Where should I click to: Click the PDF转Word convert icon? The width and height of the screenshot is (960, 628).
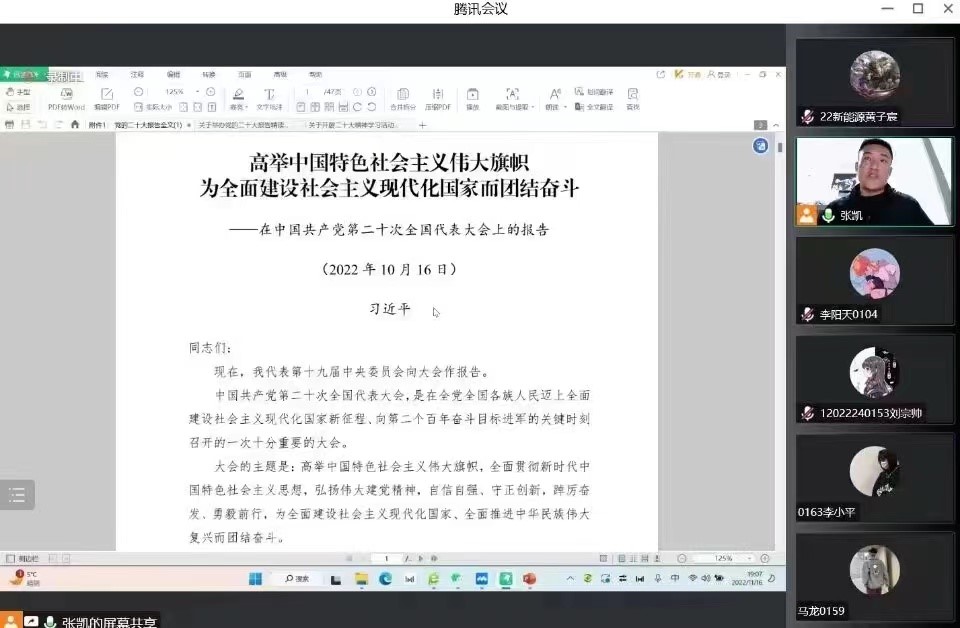tap(68, 98)
